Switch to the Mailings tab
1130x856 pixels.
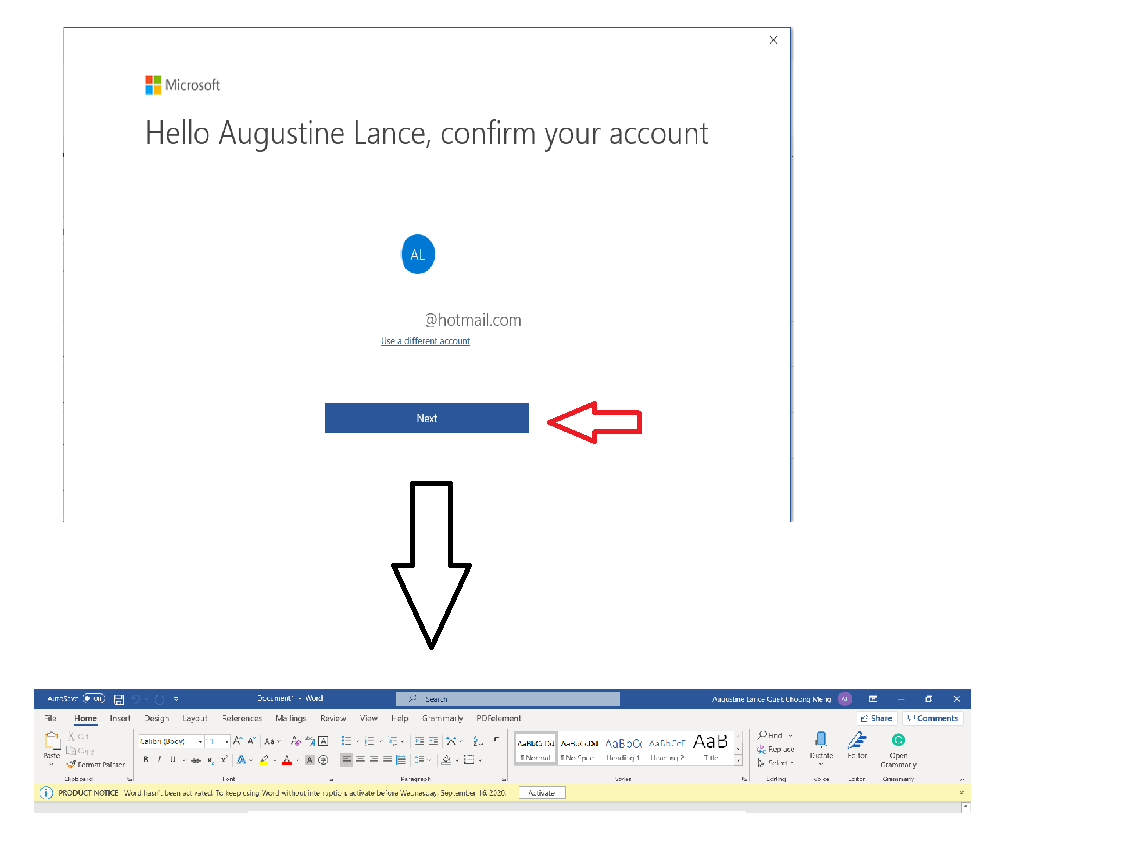(290, 718)
